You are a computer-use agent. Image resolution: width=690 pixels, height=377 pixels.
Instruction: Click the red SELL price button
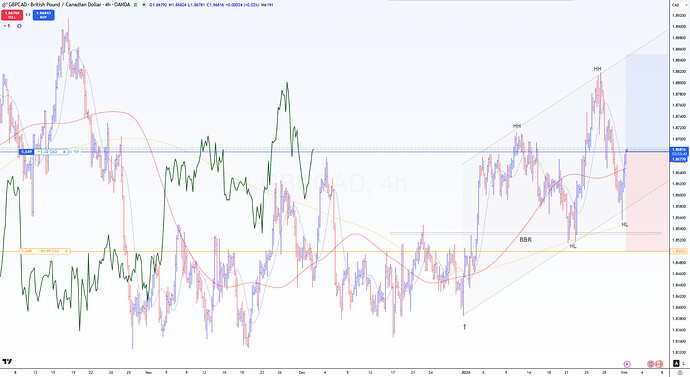point(12,15)
